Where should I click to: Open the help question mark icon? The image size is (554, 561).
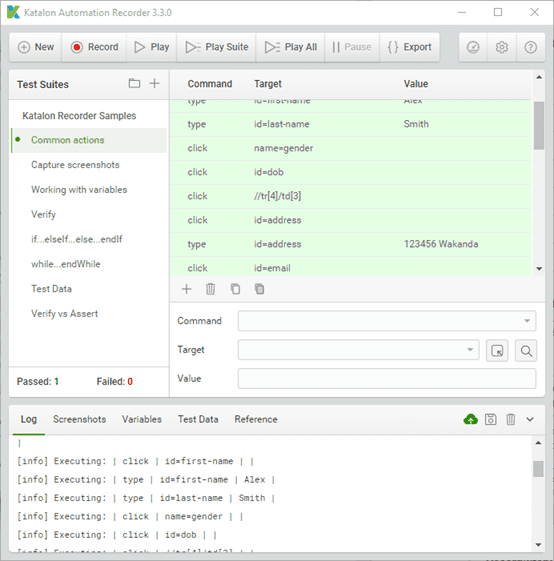pyautogui.click(x=530, y=47)
